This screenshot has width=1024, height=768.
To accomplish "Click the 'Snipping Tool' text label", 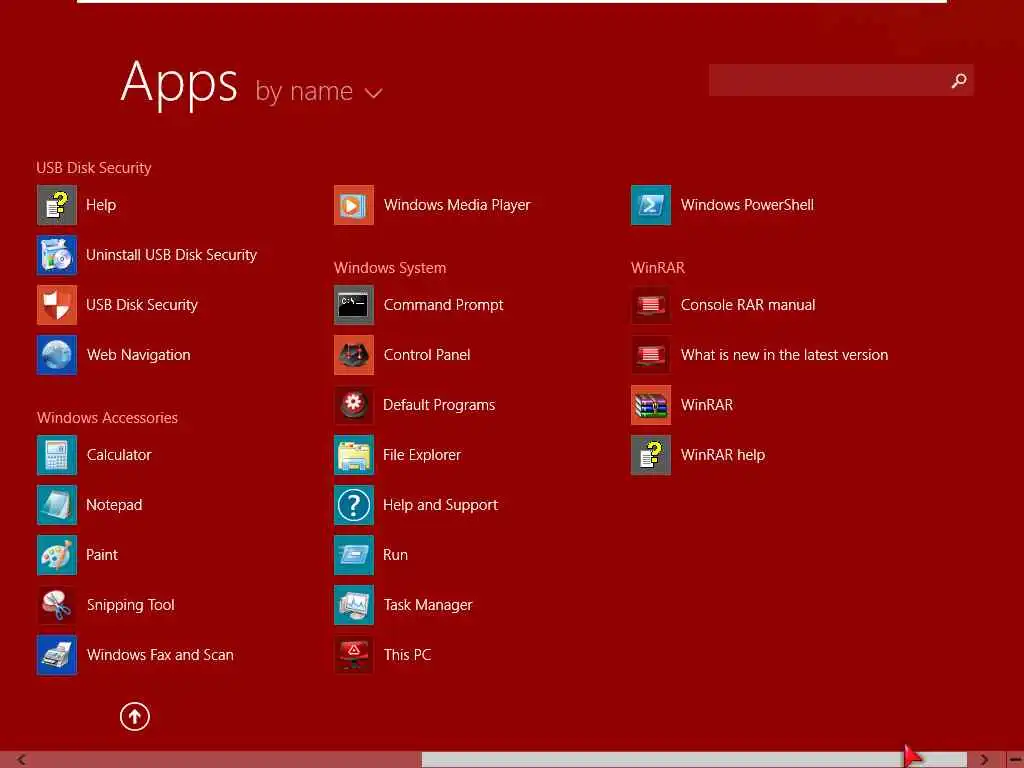I will [x=131, y=605].
